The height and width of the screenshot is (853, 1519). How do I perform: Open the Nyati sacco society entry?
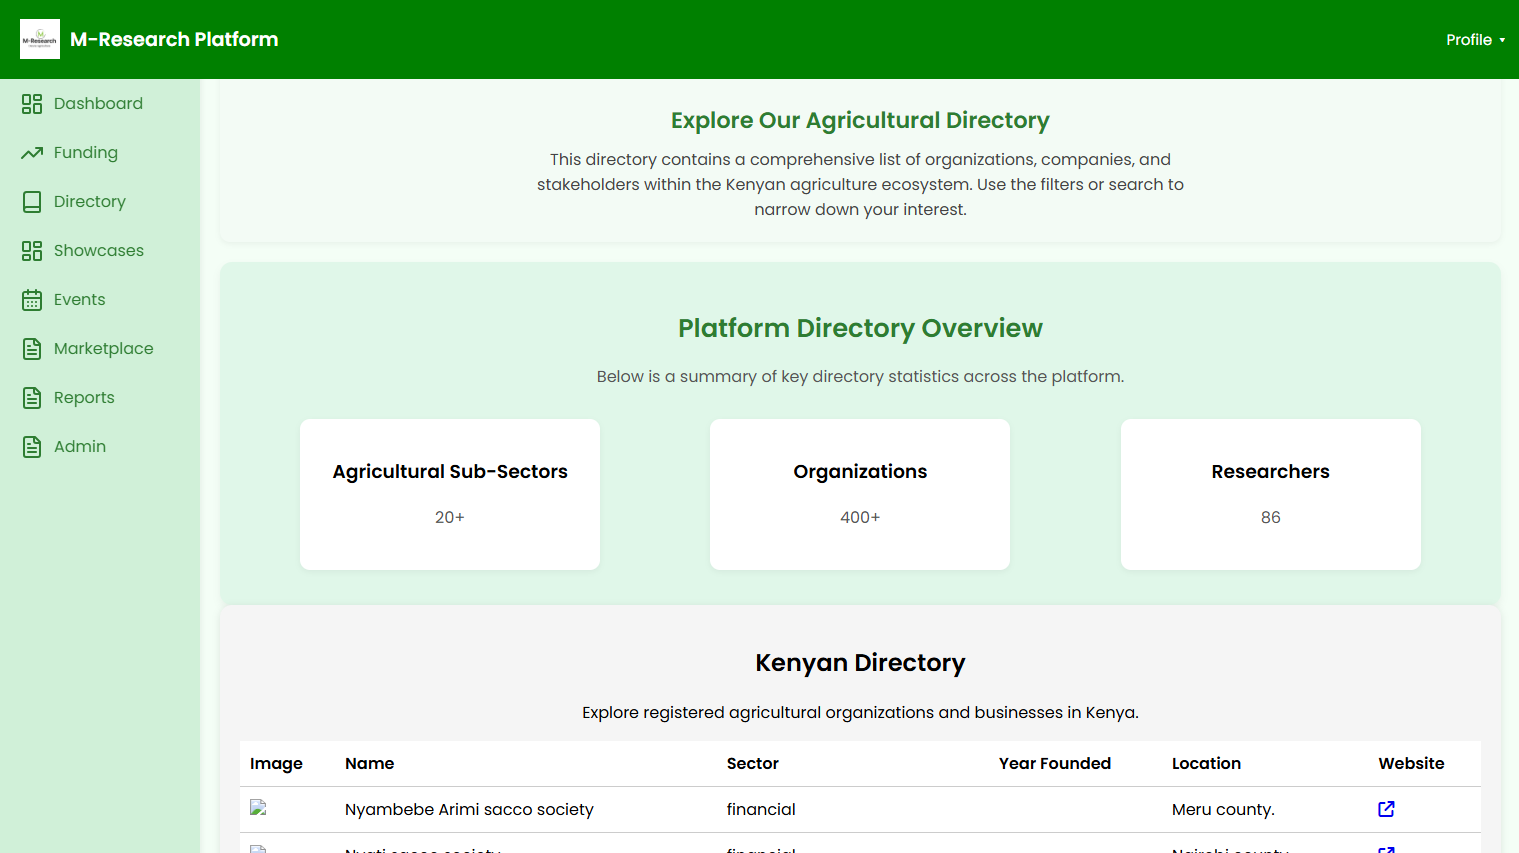(x=423, y=849)
